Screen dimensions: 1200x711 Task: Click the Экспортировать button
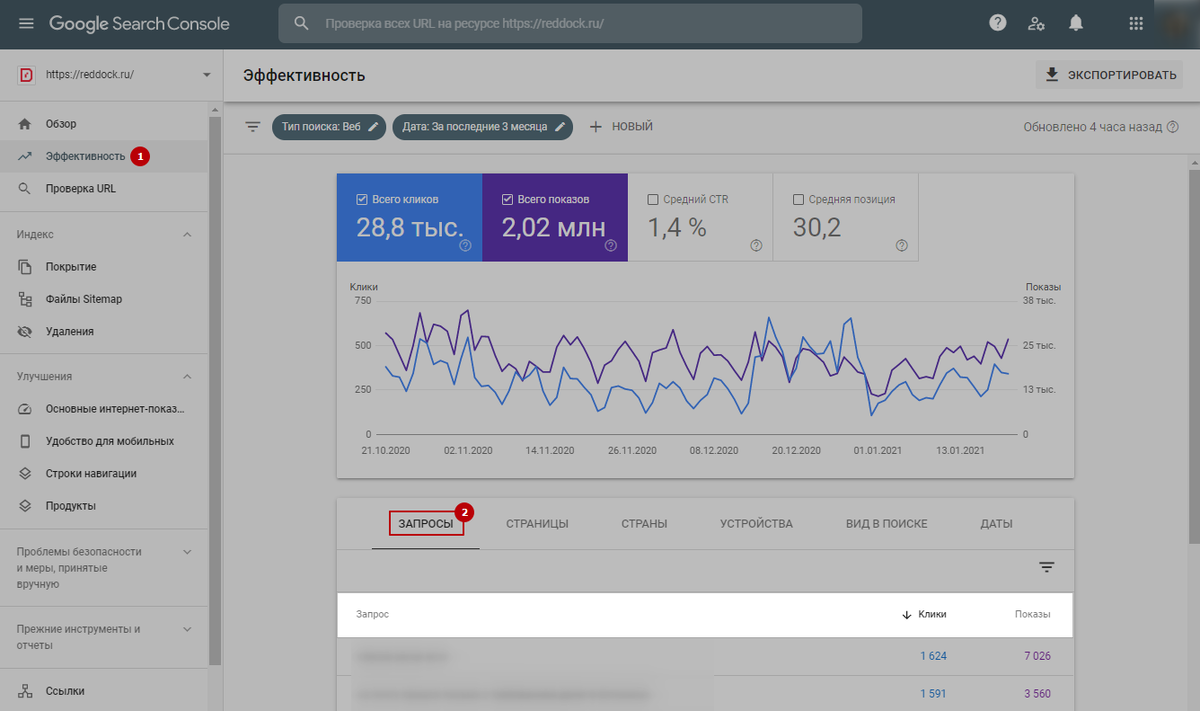point(1108,75)
